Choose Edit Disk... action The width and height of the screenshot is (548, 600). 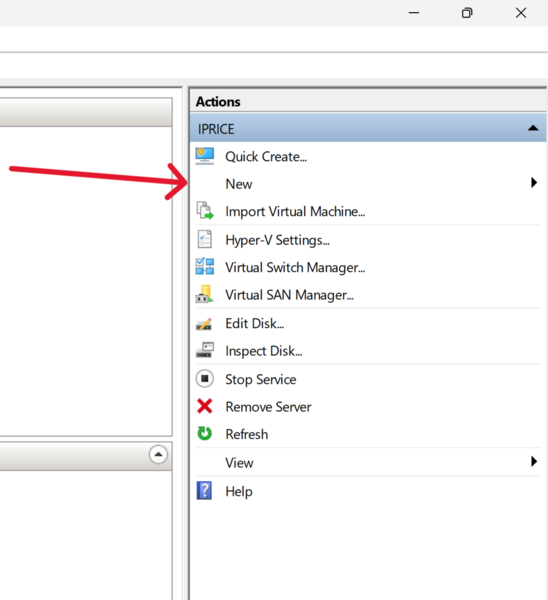tap(254, 323)
